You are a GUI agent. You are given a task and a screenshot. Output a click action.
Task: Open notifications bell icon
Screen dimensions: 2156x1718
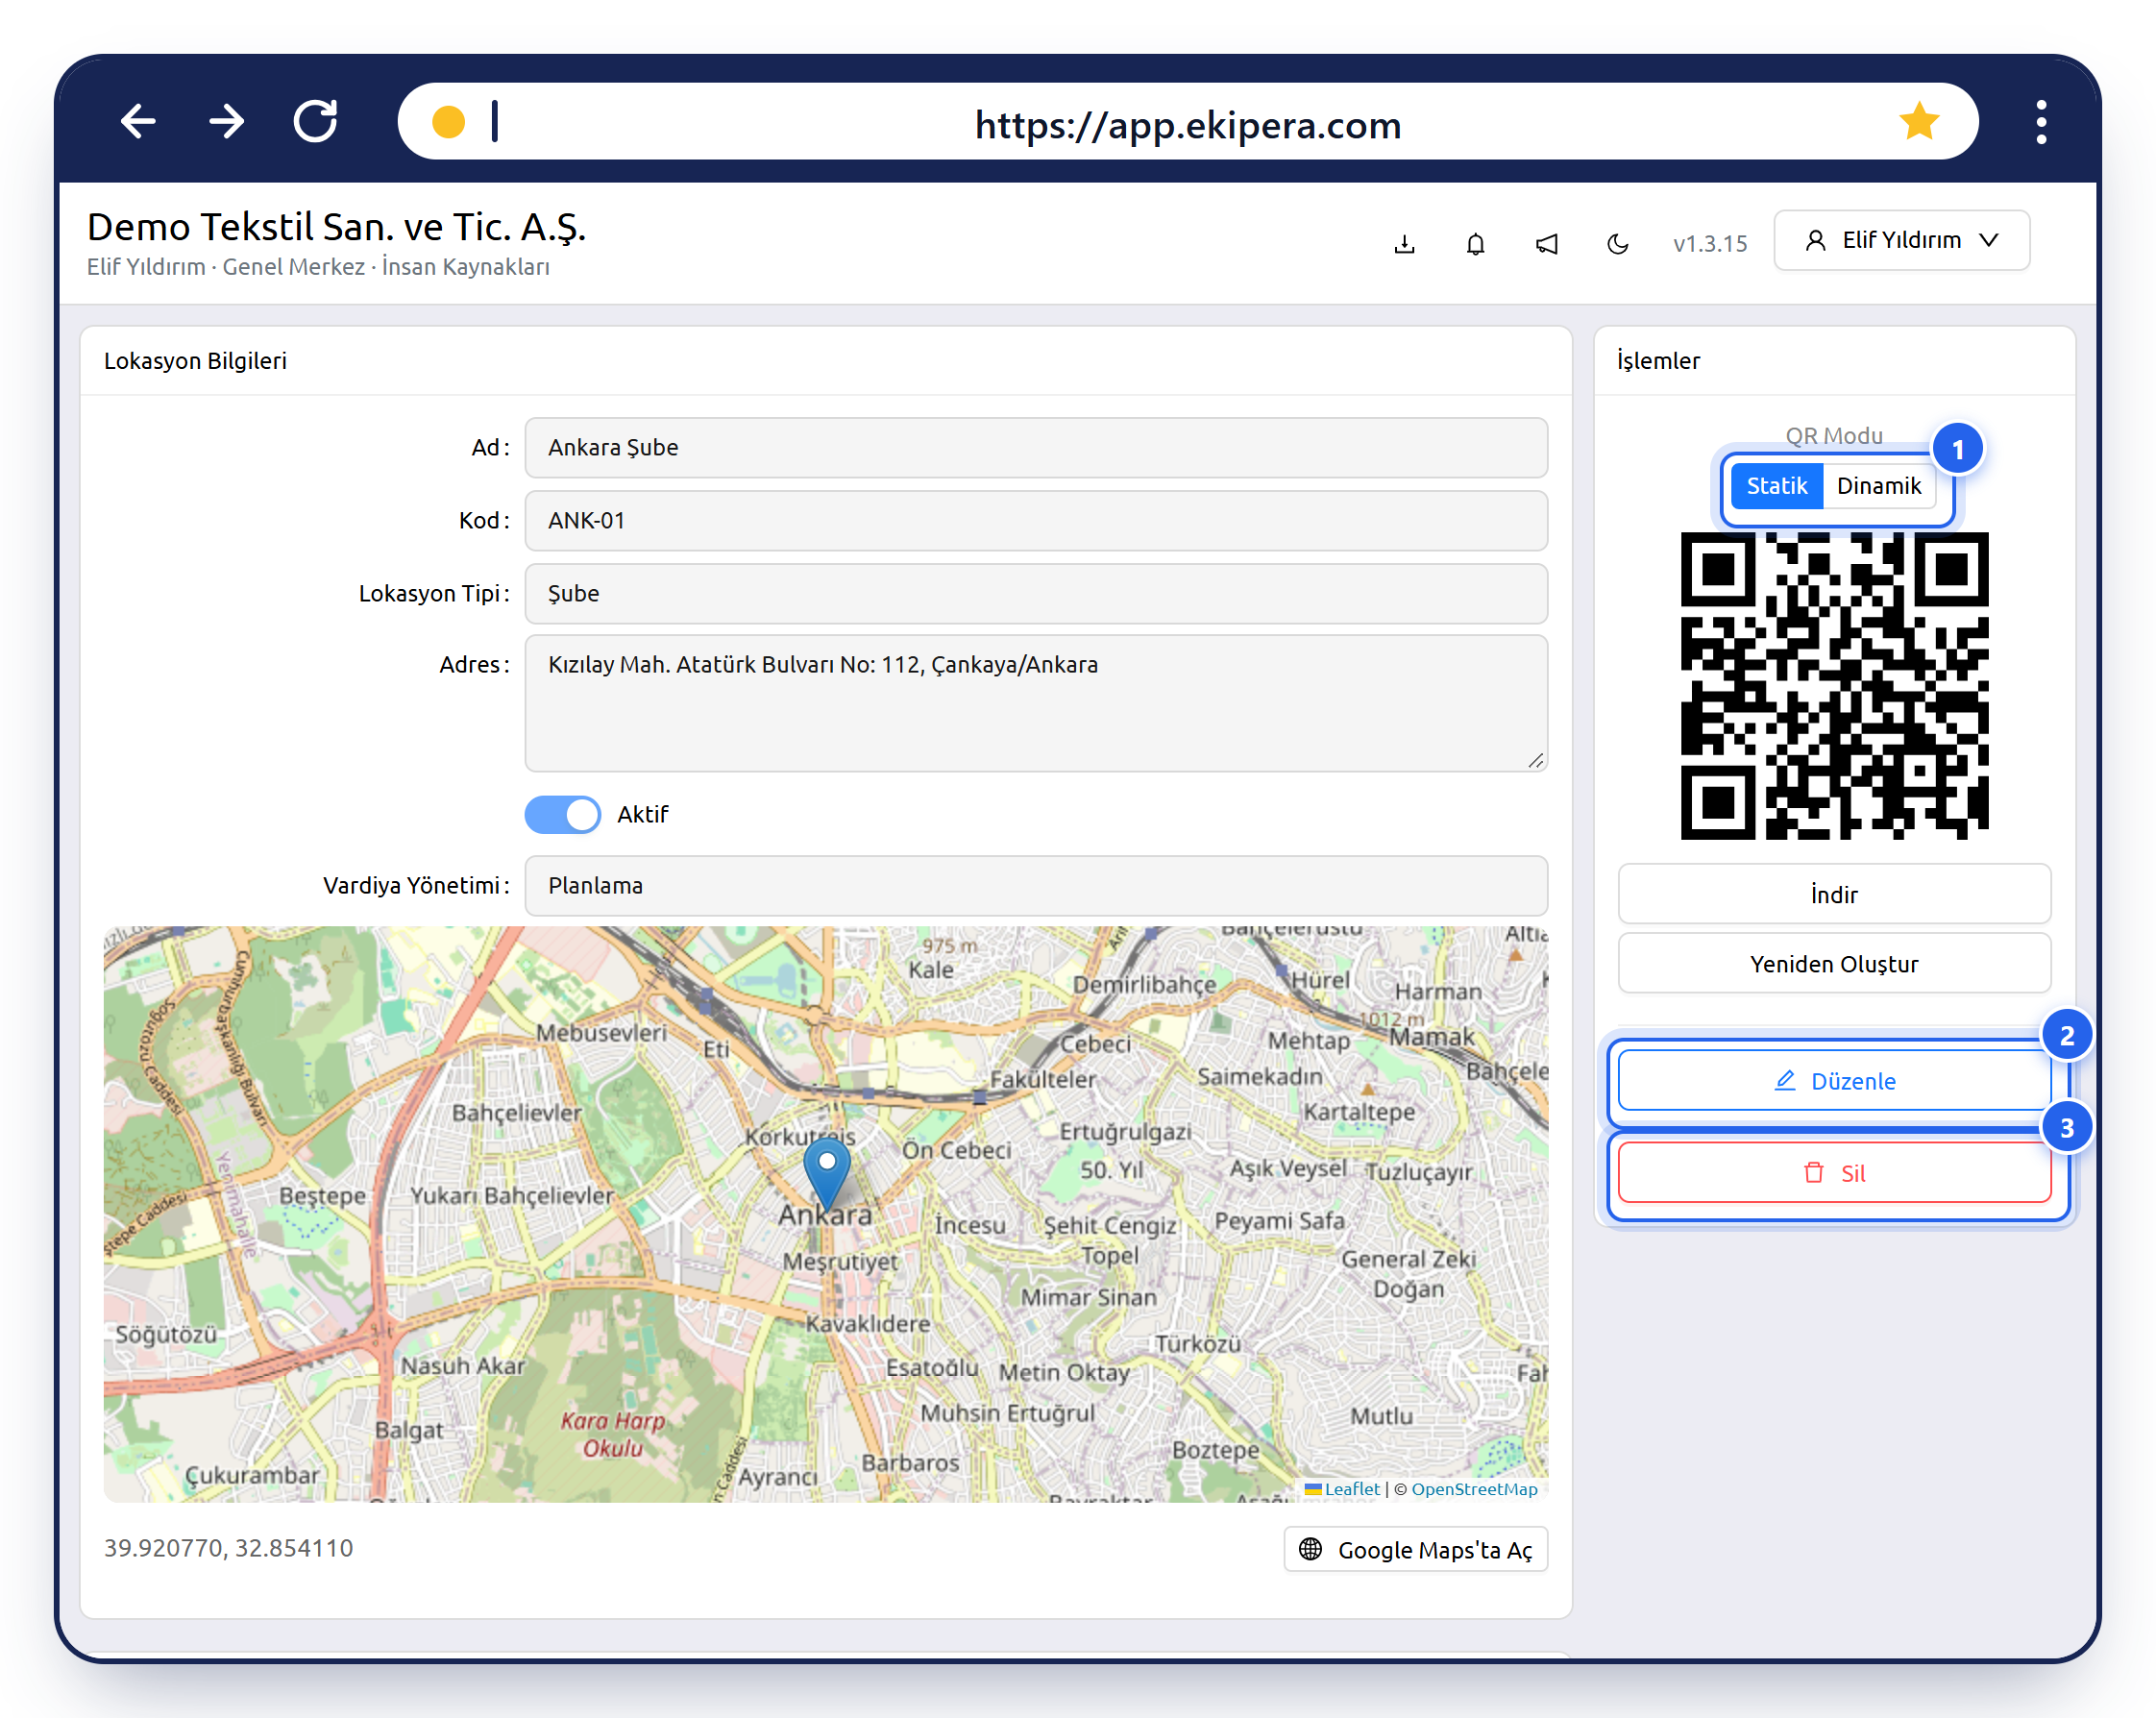click(1475, 243)
